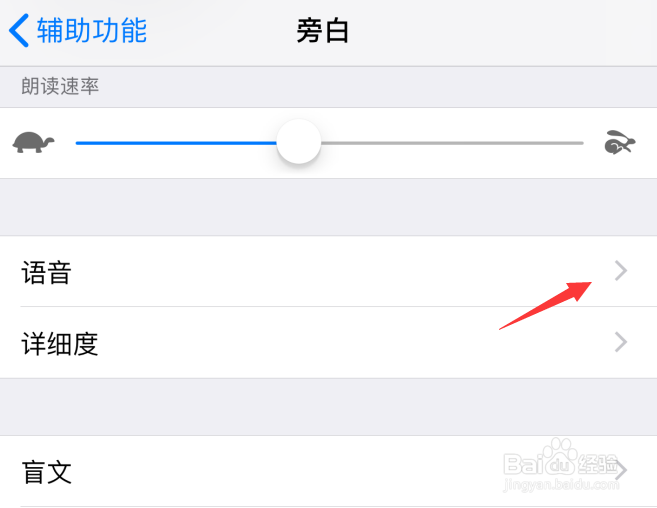Image resolution: width=657 pixels, height=508 pixels.
Task: Tap the 朗读速率 section header
Action: [60, 86]
